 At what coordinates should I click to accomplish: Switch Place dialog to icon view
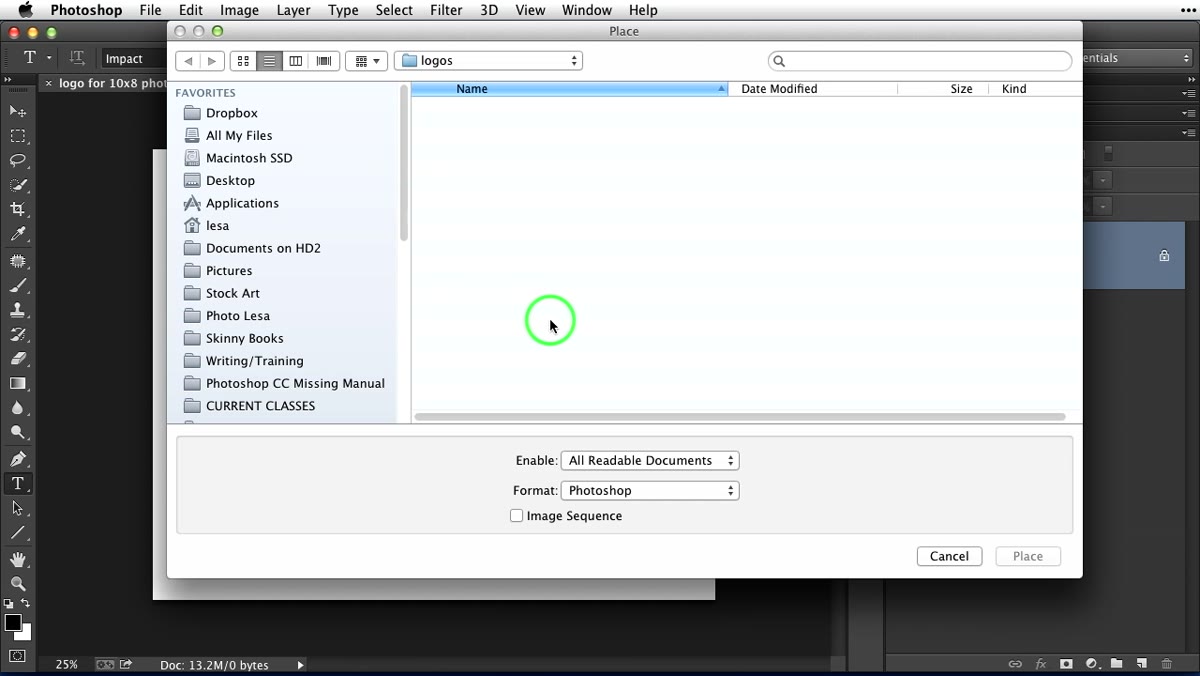pyautogui.click(x=243, y=61)
